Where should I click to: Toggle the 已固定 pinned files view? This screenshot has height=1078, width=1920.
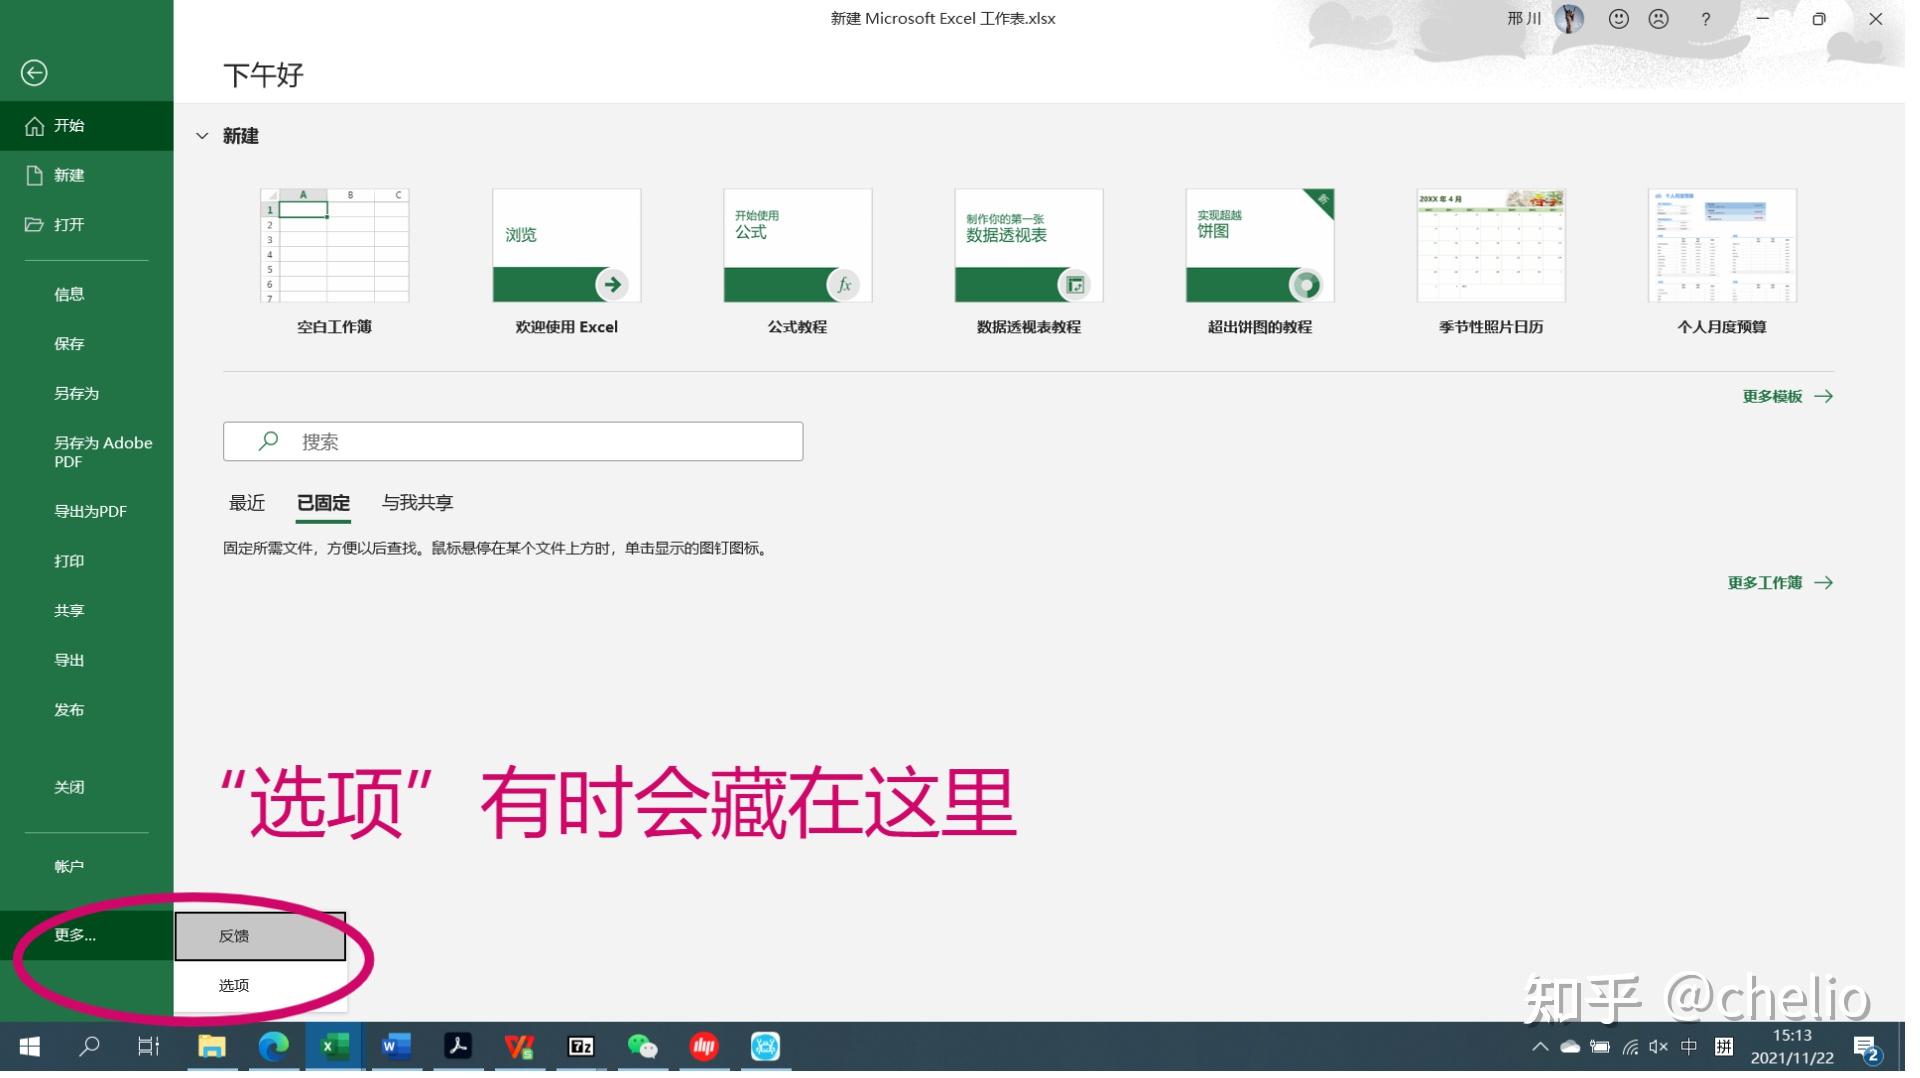pyautogui.click(x=322, y=503)
